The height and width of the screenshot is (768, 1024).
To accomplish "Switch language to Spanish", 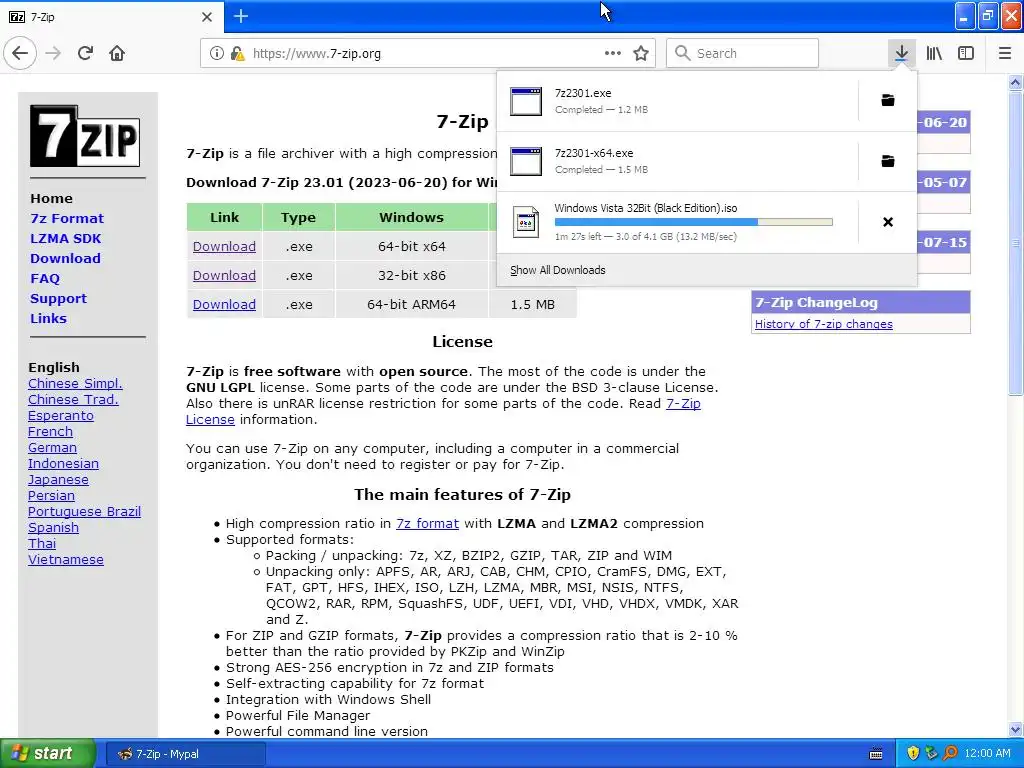I will (x=53, y=528).
